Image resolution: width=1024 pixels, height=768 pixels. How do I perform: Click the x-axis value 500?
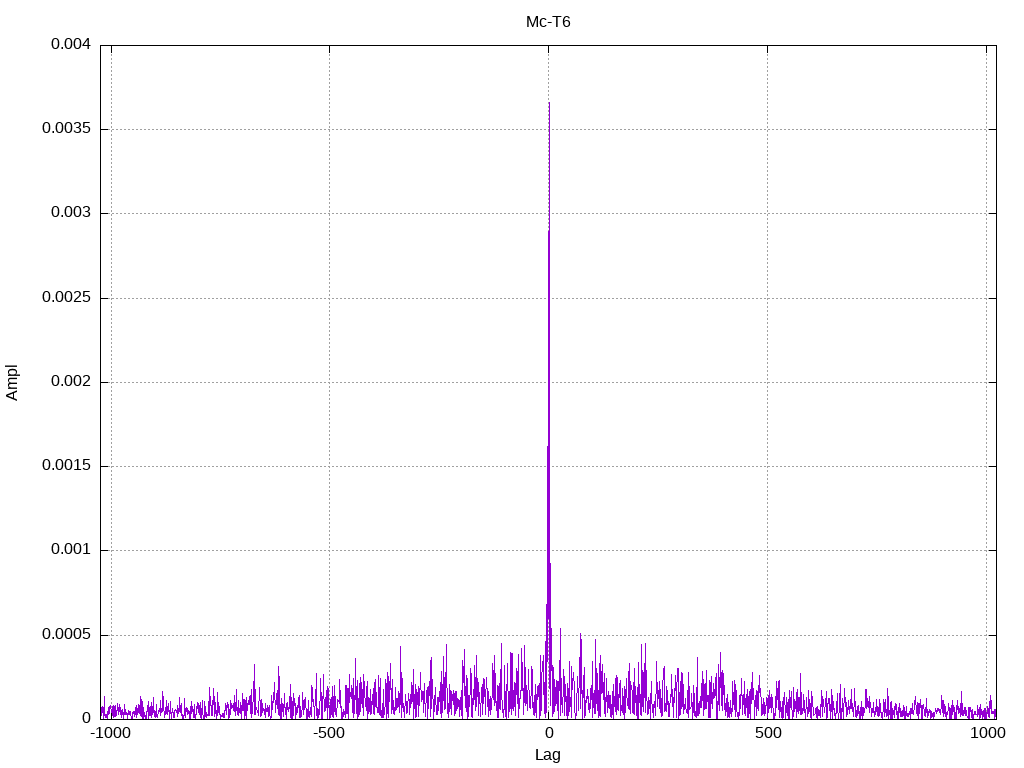768,733
